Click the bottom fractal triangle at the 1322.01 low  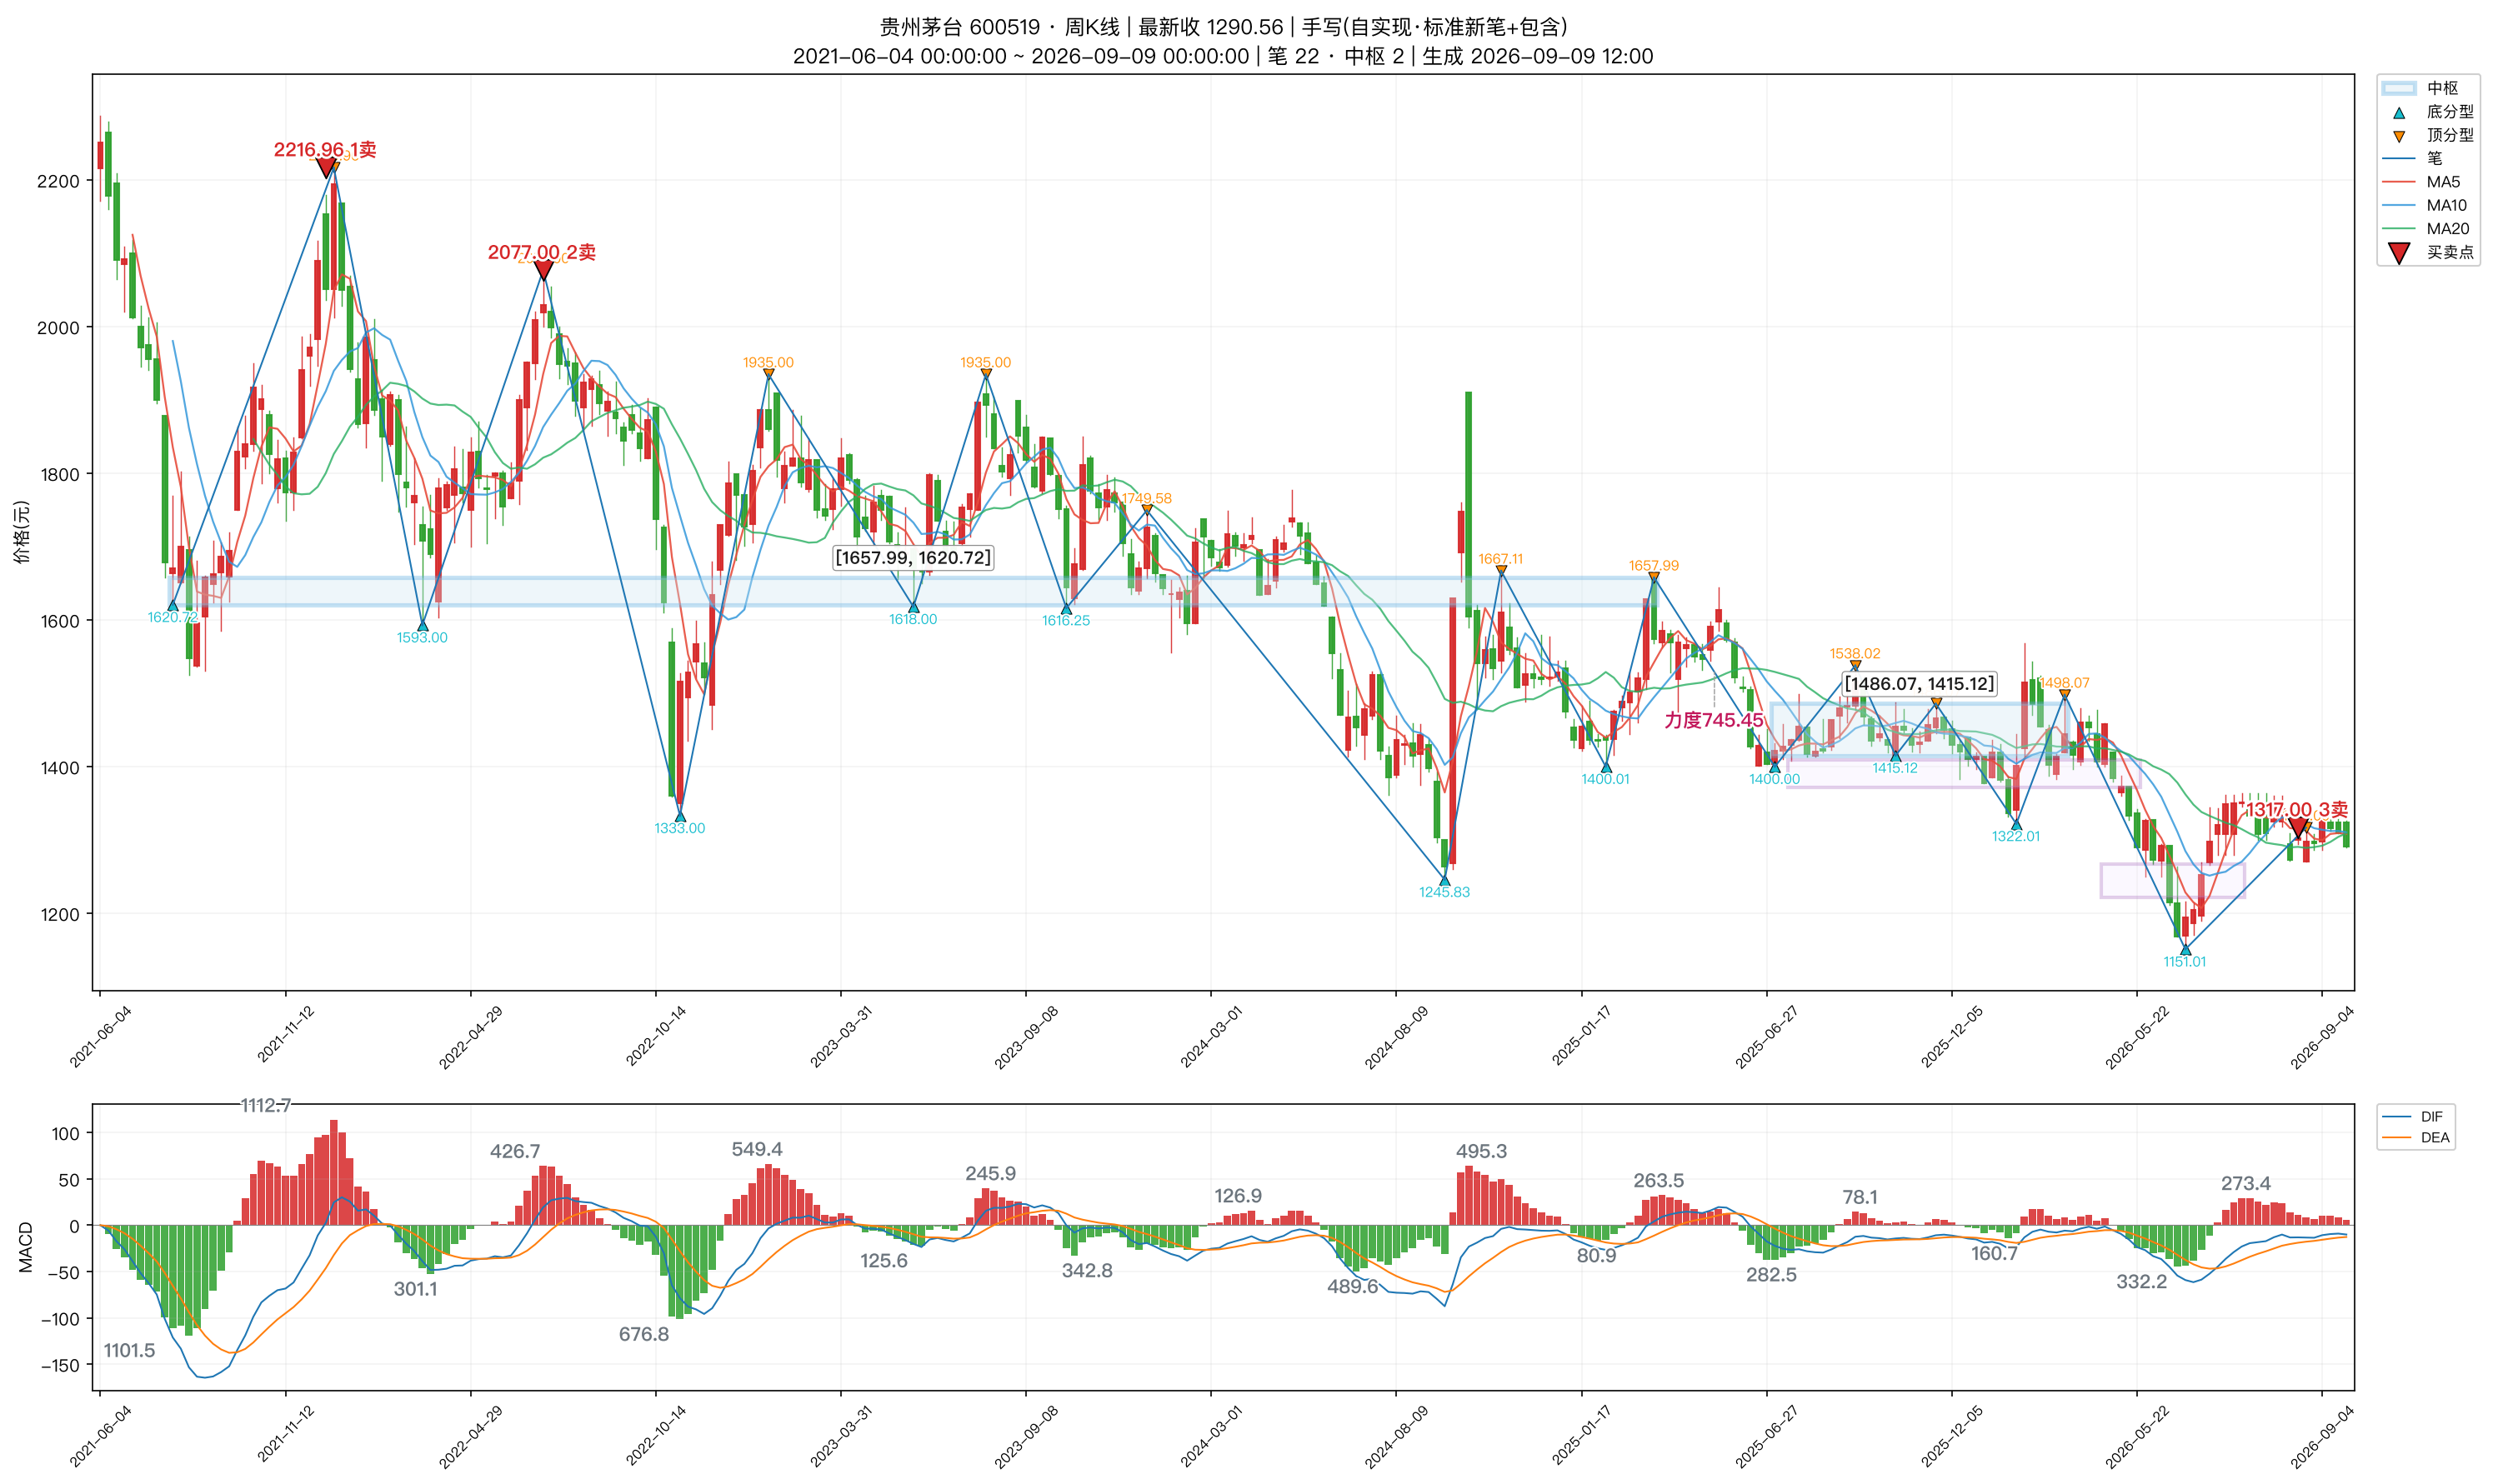2016,825
